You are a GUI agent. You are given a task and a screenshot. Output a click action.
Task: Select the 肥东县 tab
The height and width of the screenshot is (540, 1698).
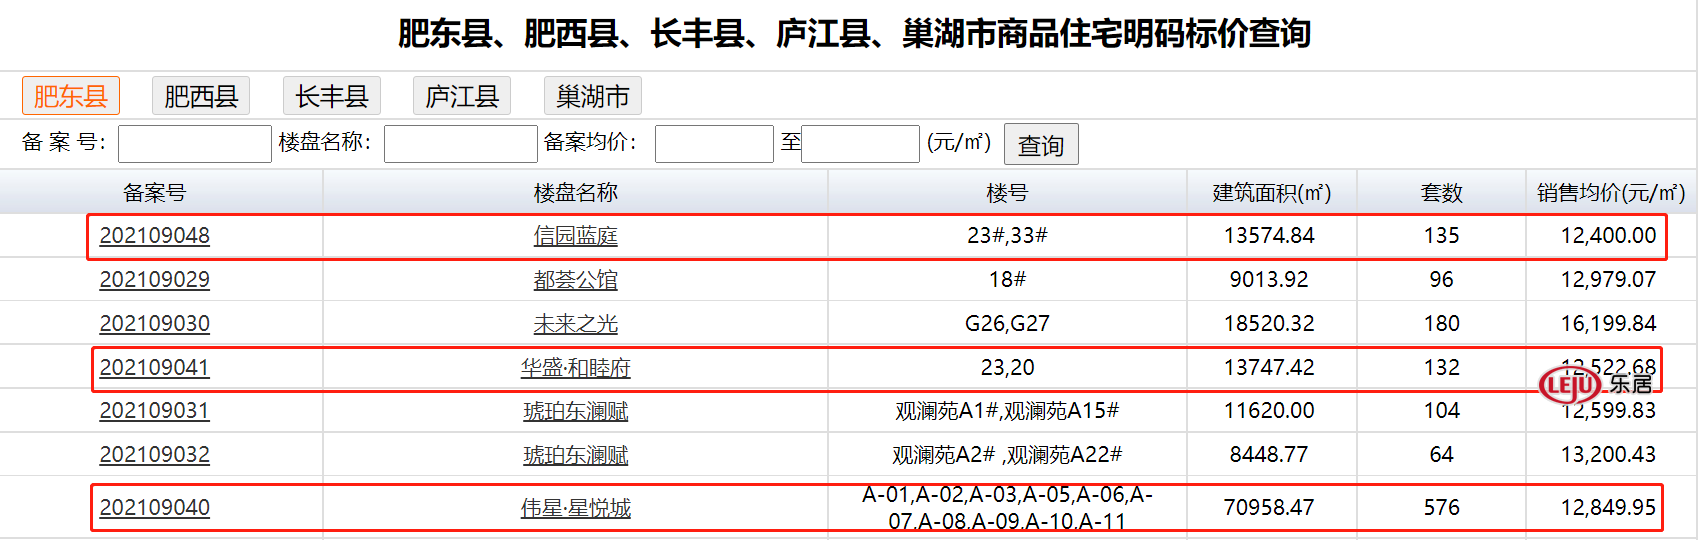pos(71,96)
